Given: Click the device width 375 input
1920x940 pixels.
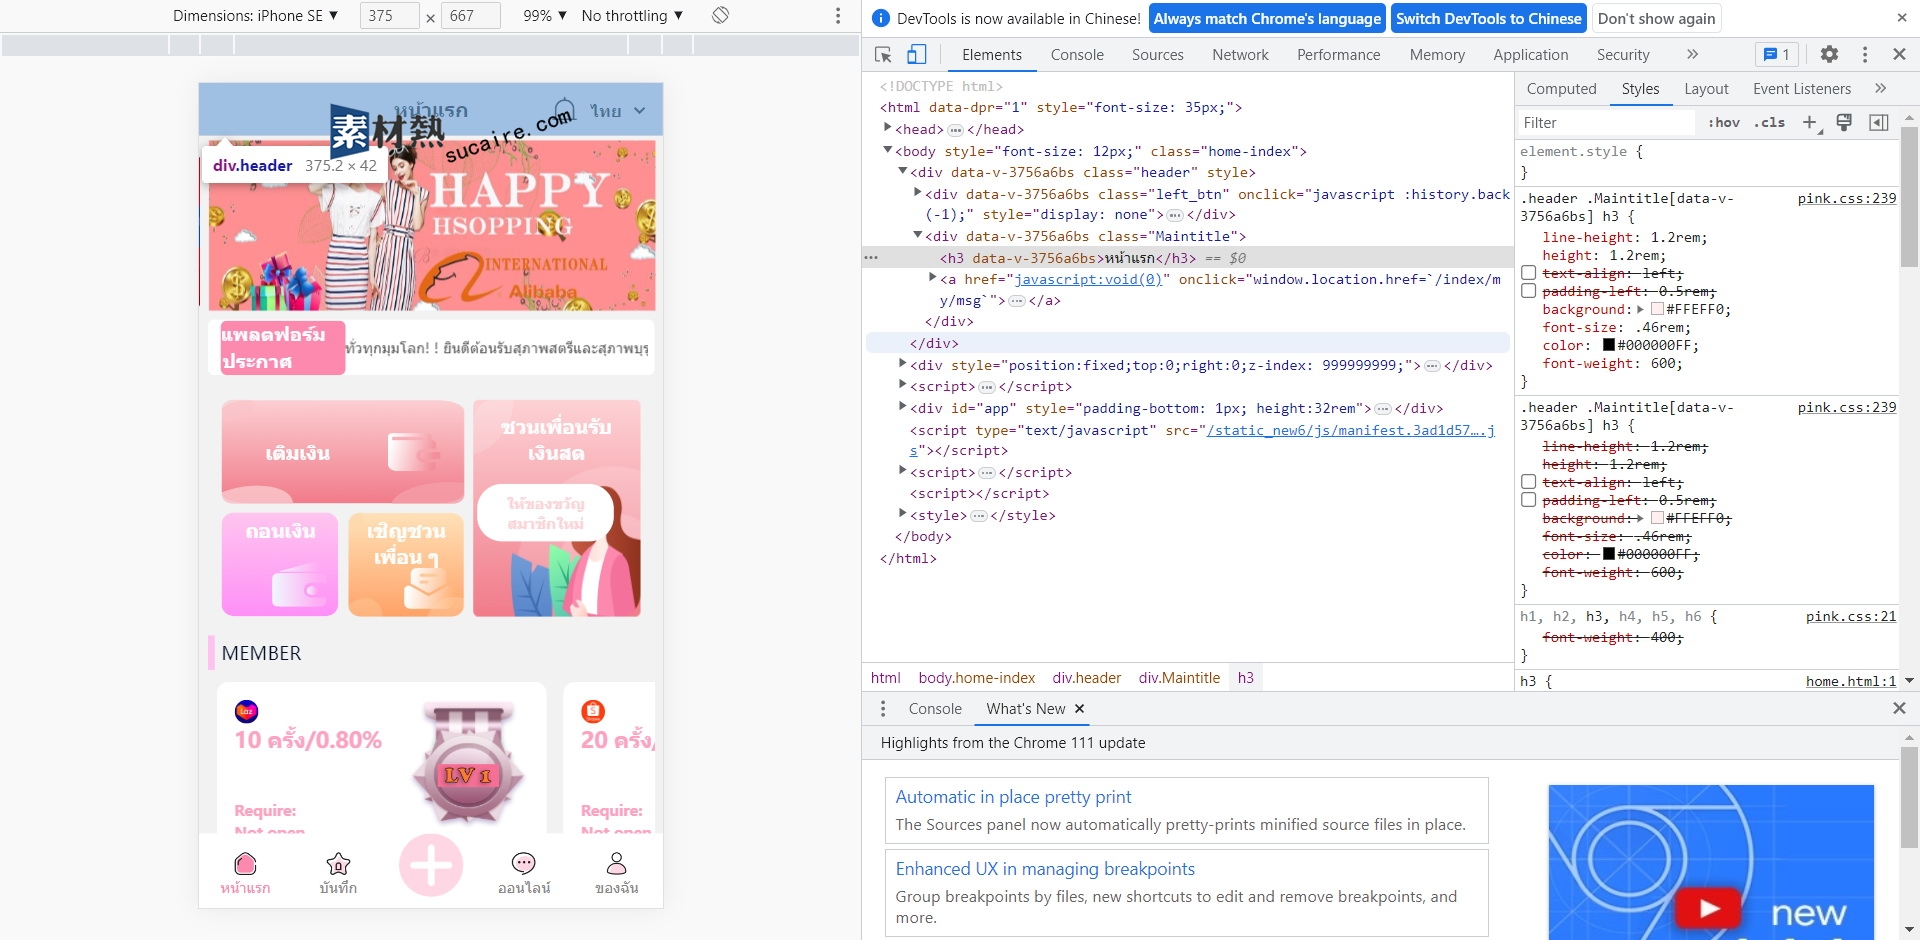Looking at the screenshot, I should point(389,16).
